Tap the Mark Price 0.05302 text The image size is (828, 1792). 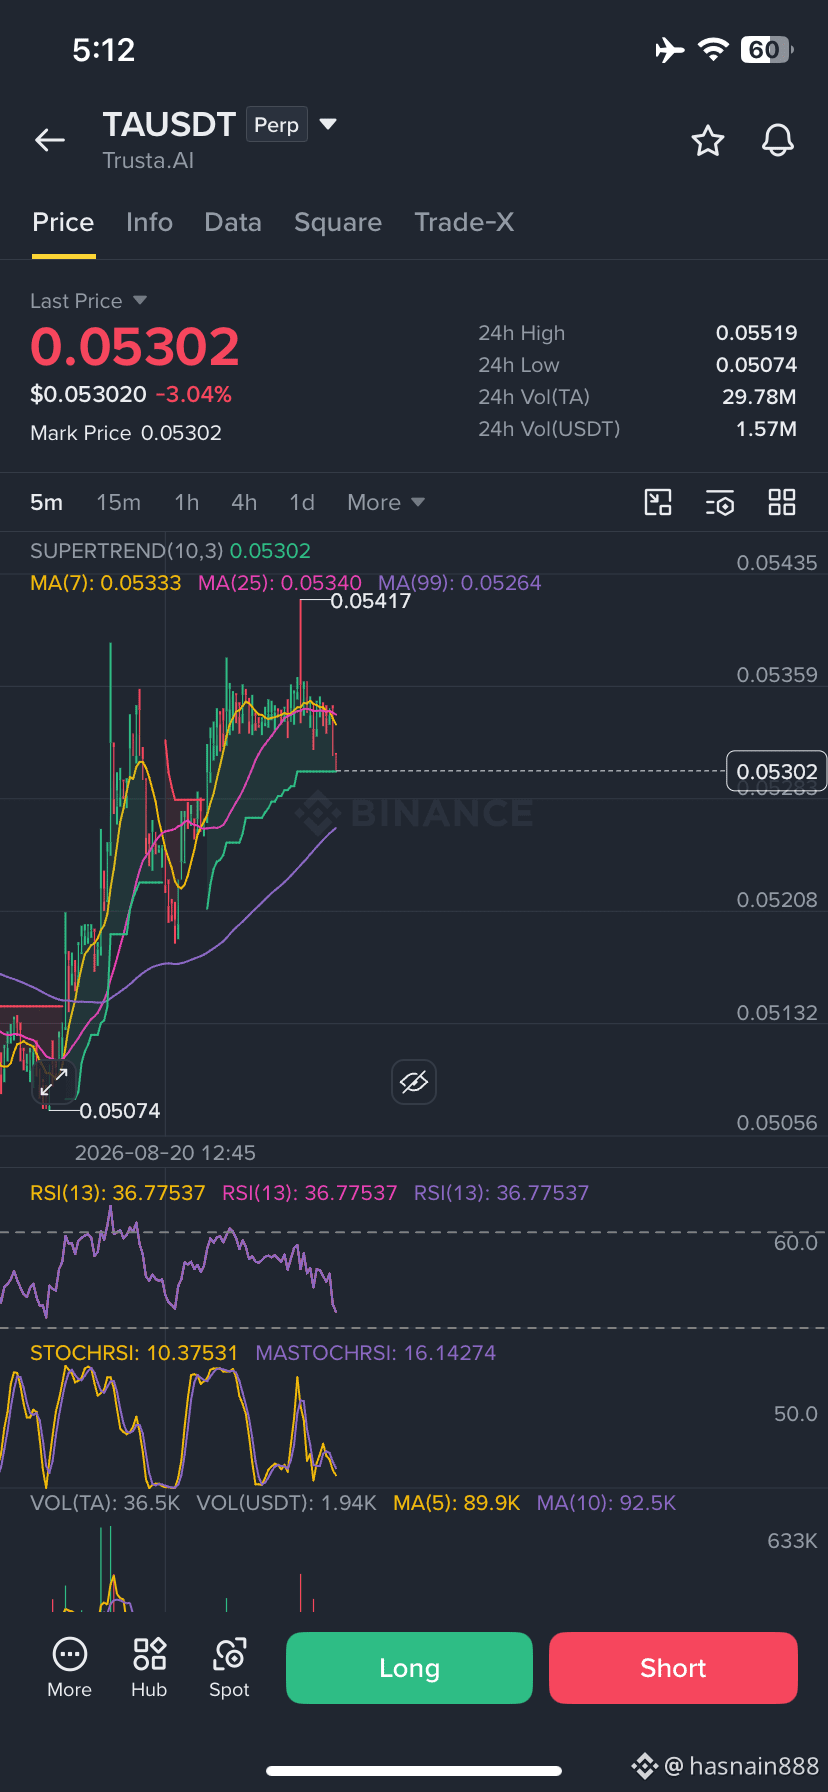click(x=126, y=432)
